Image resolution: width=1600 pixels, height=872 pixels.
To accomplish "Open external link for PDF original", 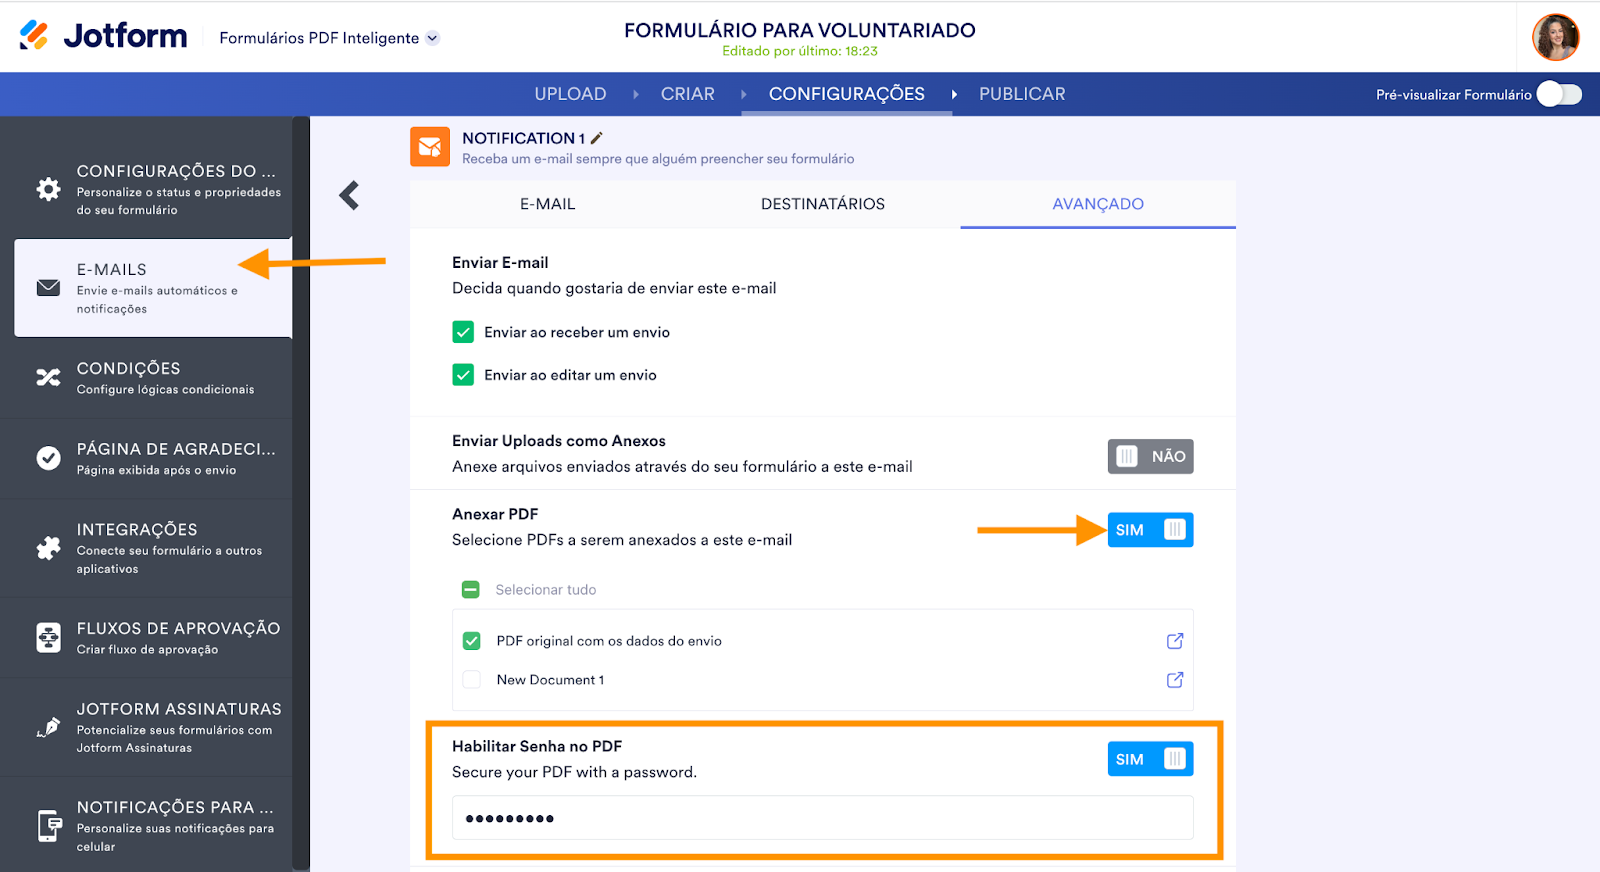I will [x=1175, y=641].
